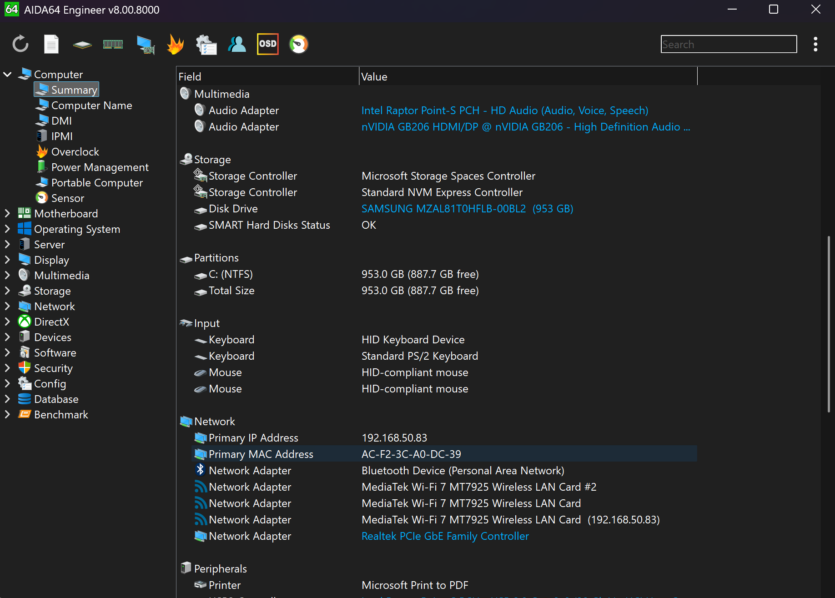The height and width of the screenshot is (598, 835).
Task: Click the Refresh toolbar icon
Action: coord(20,44)
